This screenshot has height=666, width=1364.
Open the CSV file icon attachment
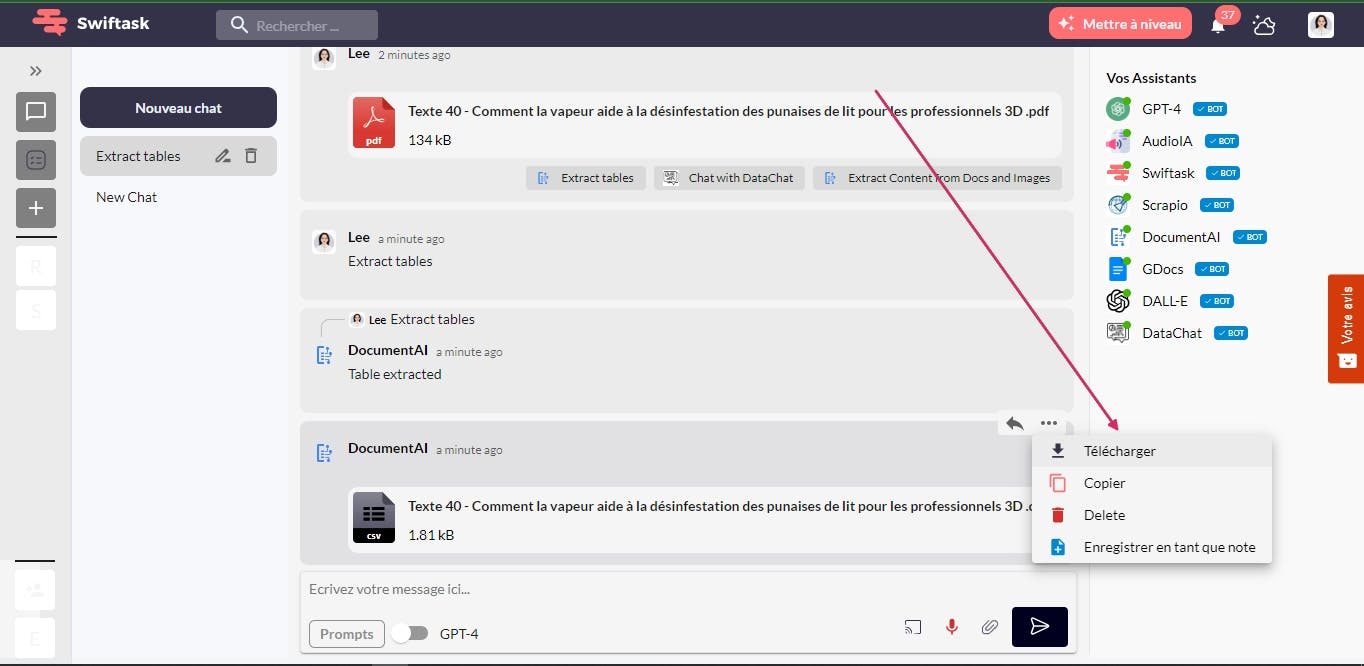point(374,517)
